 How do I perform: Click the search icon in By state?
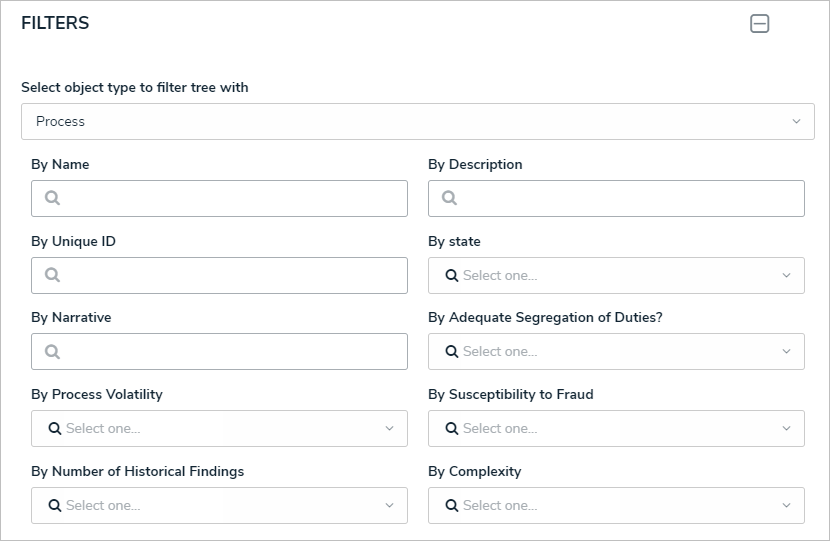452,275
